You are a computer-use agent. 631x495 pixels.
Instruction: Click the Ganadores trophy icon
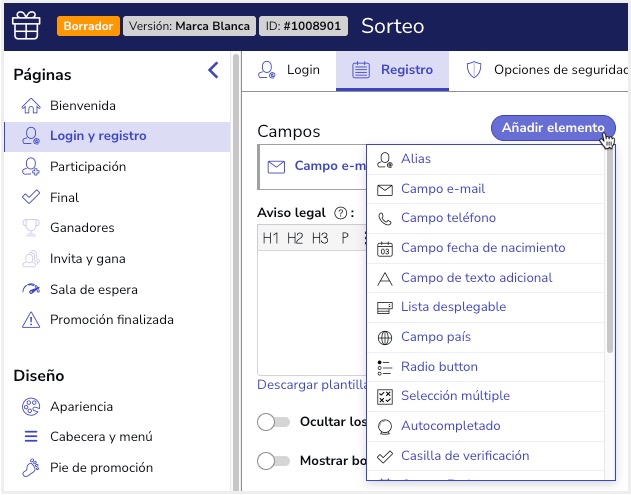31,227
